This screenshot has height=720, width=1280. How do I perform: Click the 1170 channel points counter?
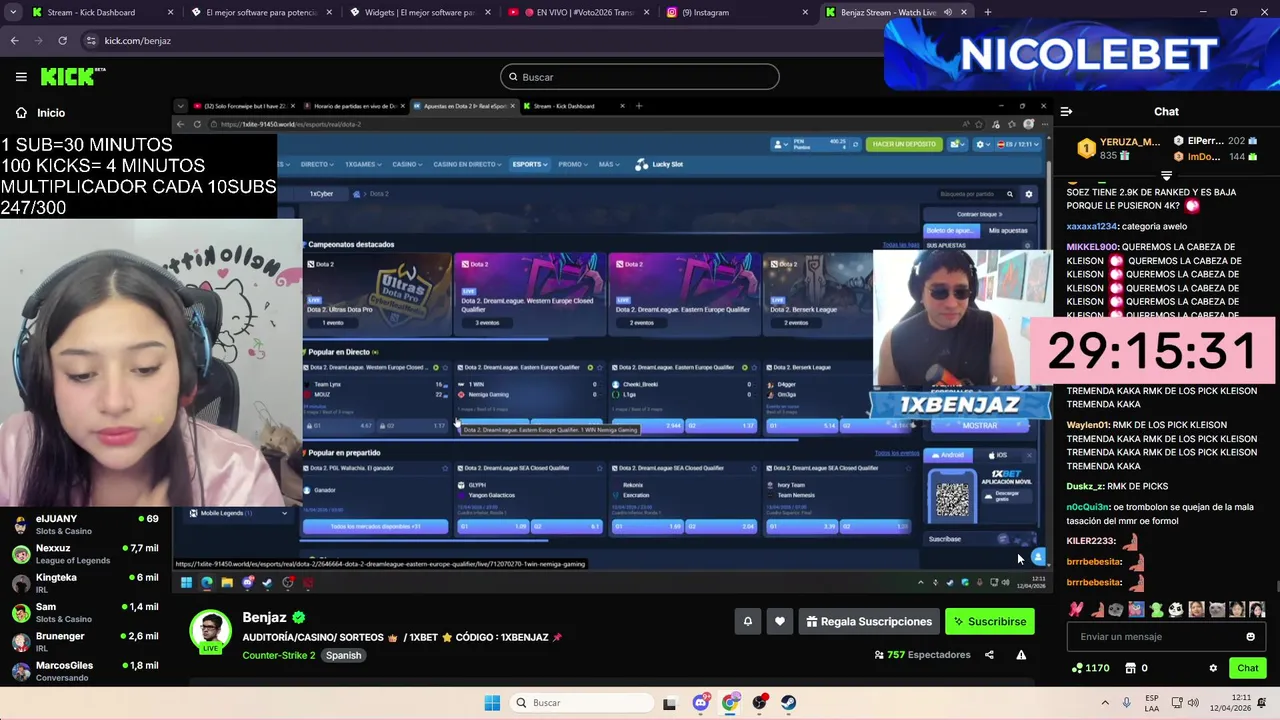tap(1090, 668)
